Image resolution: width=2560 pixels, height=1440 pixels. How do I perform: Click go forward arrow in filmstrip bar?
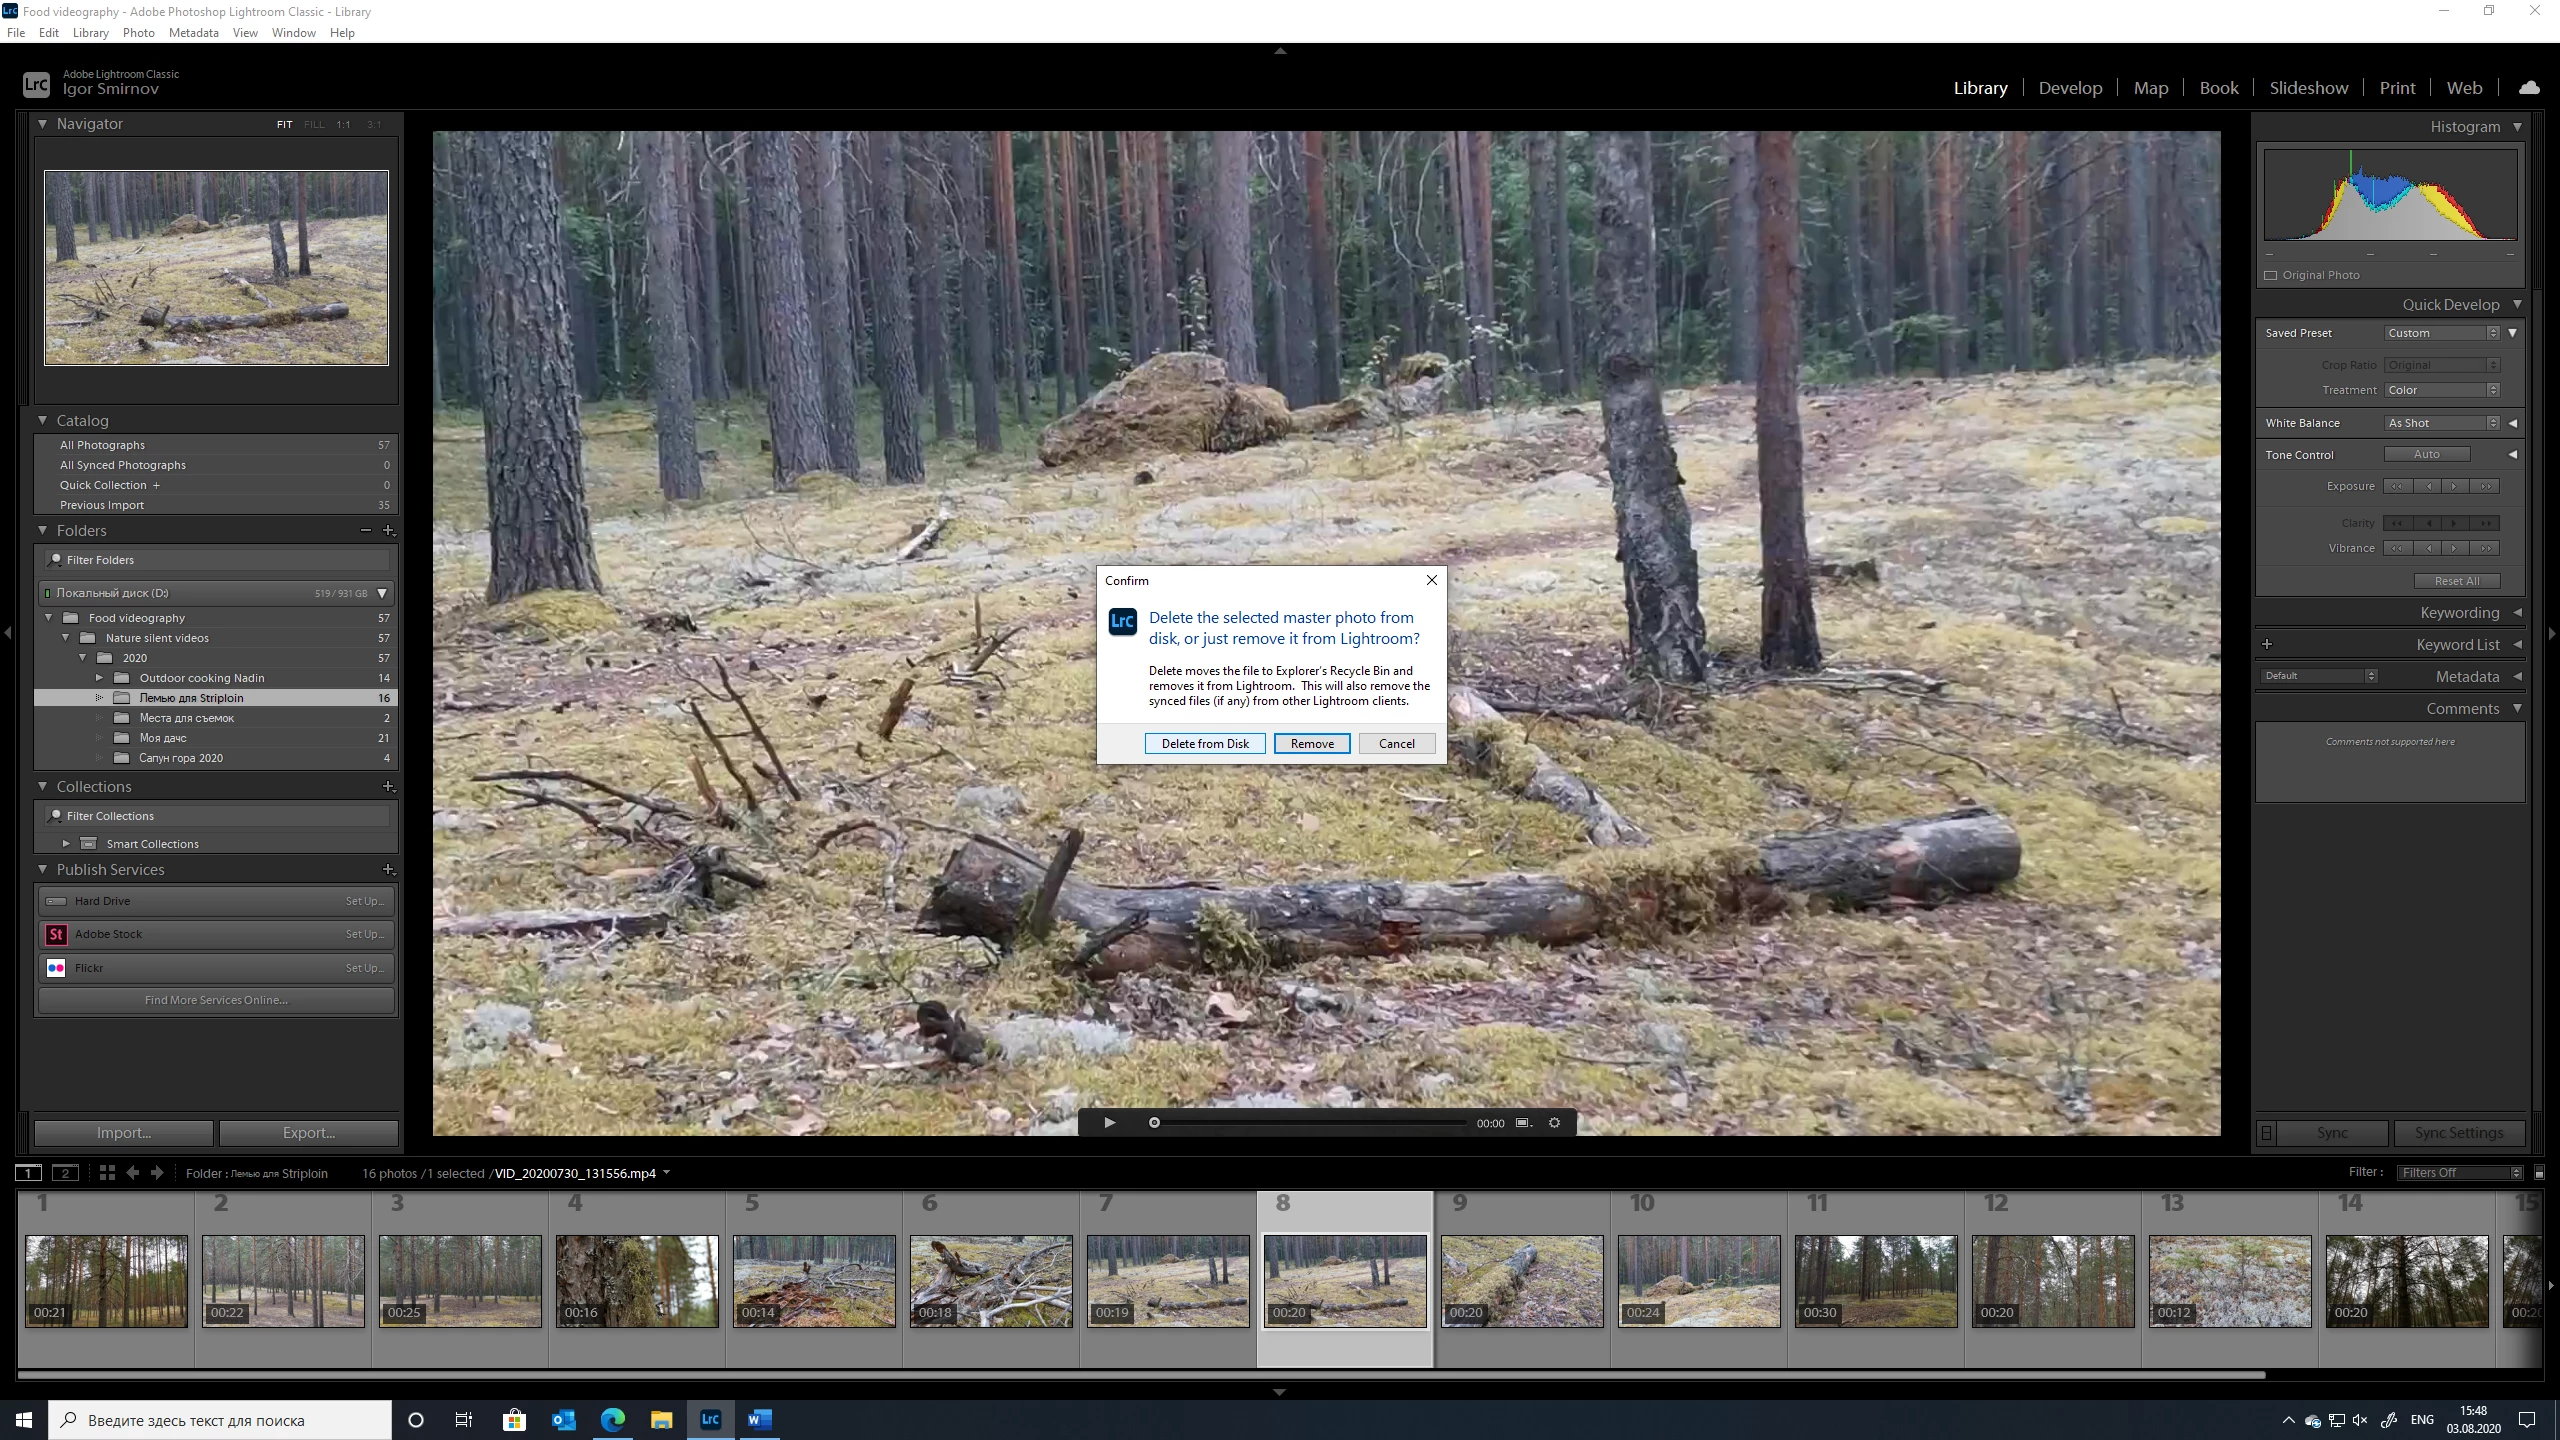(x=157, y=1173)
